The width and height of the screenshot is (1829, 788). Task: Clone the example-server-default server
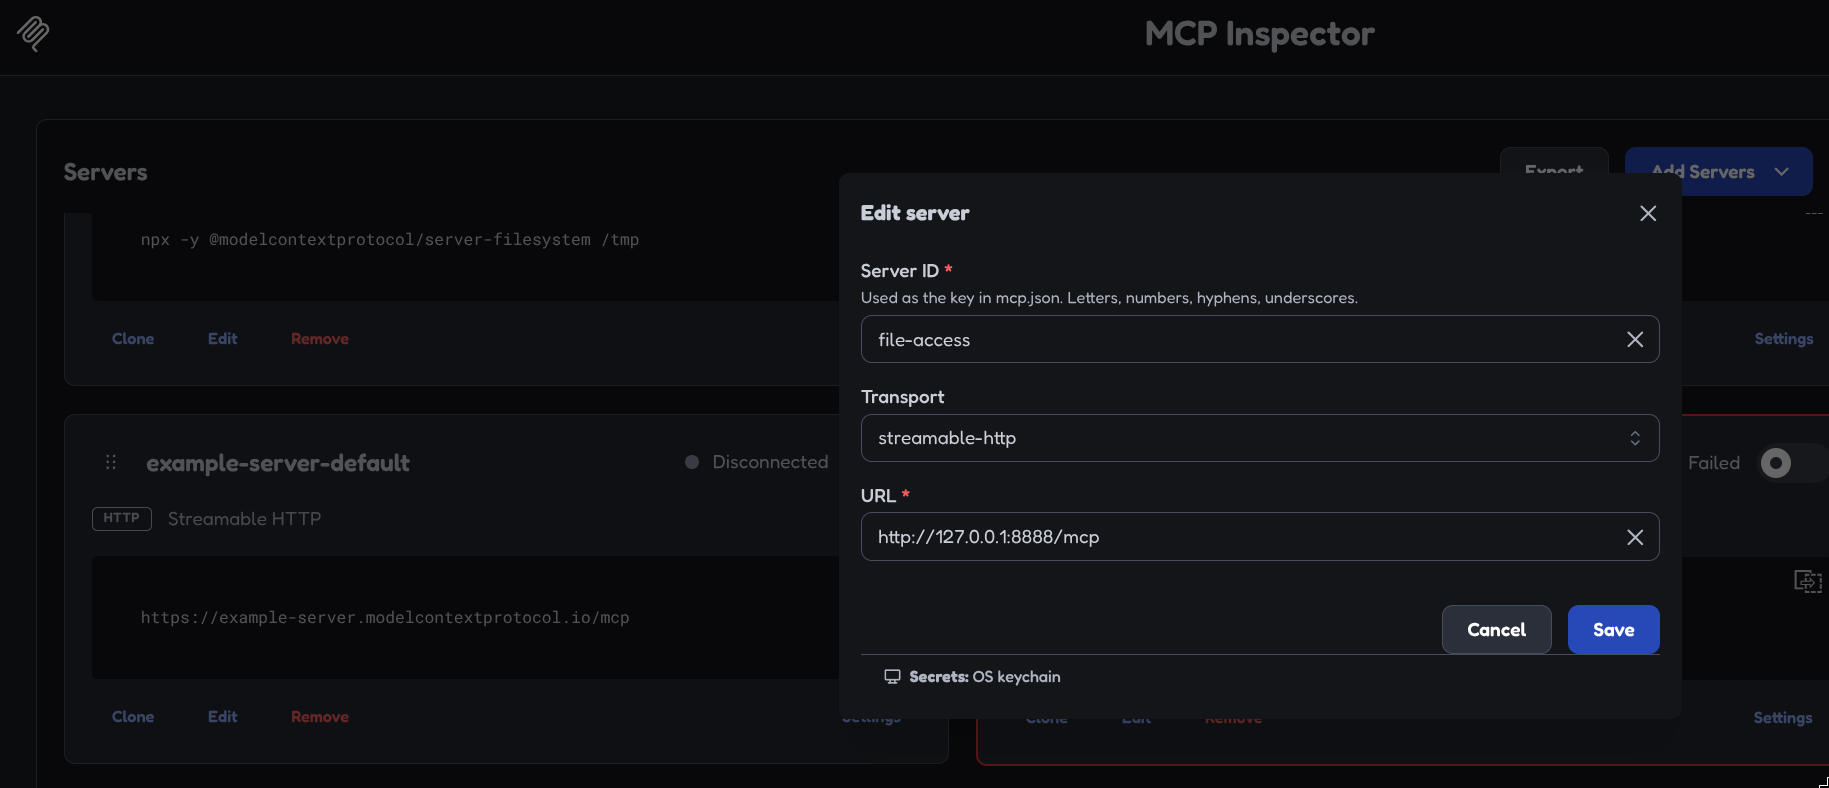point(133,717)
